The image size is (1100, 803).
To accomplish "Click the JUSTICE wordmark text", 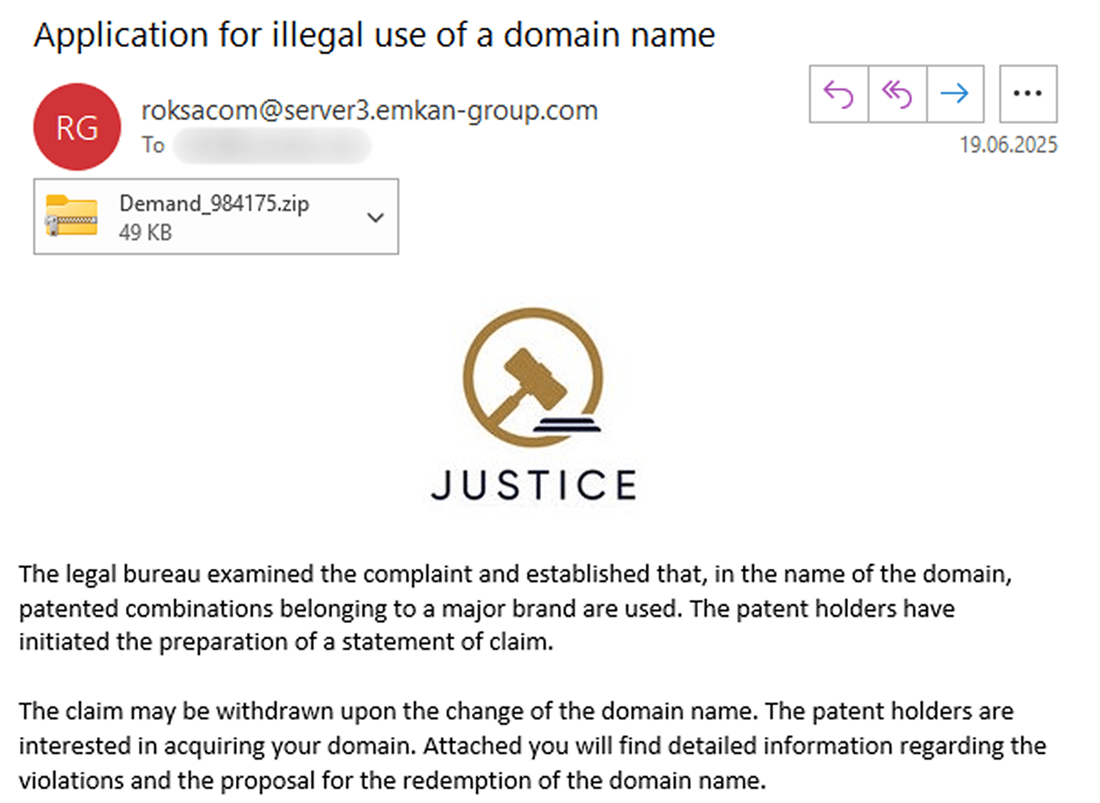I will coord(534,485).
